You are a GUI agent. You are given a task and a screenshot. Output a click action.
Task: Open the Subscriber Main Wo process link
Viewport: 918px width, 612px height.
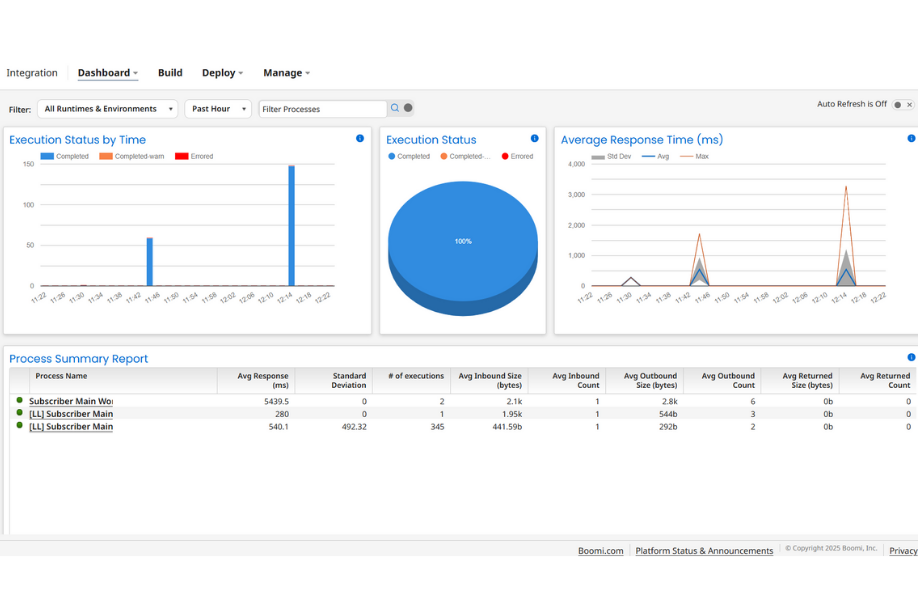(x=71, y=400)
